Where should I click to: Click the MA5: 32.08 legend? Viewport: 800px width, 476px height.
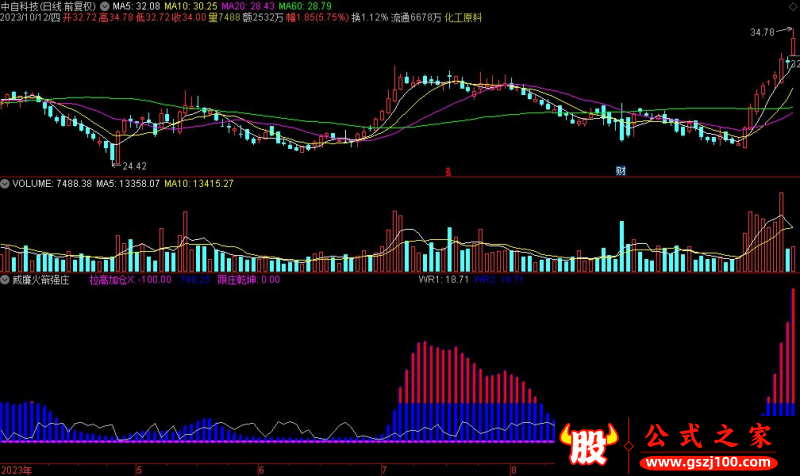[x=136, y=7]
